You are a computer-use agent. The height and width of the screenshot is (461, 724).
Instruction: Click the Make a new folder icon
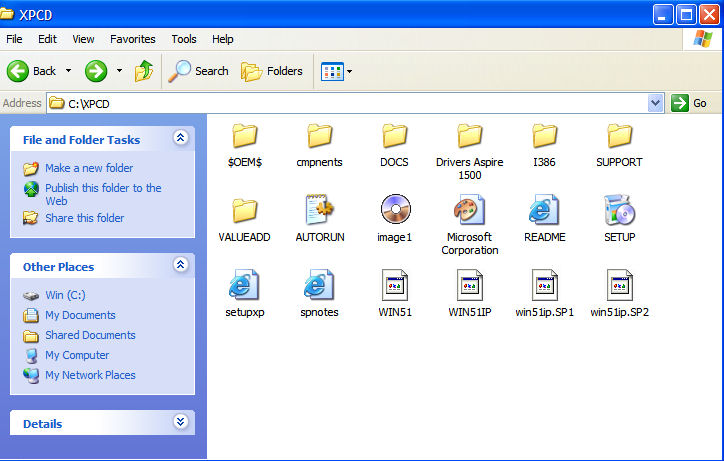(31, 169)
